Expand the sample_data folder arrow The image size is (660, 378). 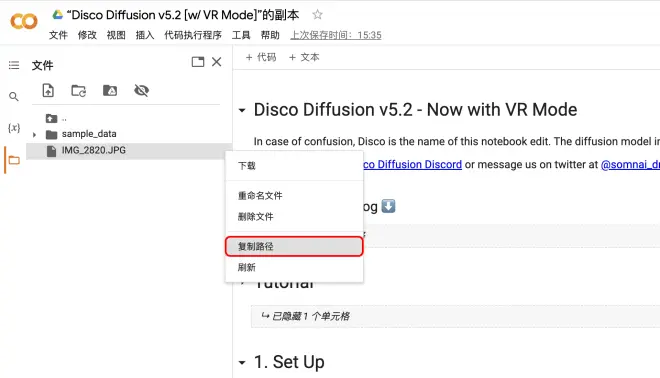pyautogui.click(x=35, y=135)
